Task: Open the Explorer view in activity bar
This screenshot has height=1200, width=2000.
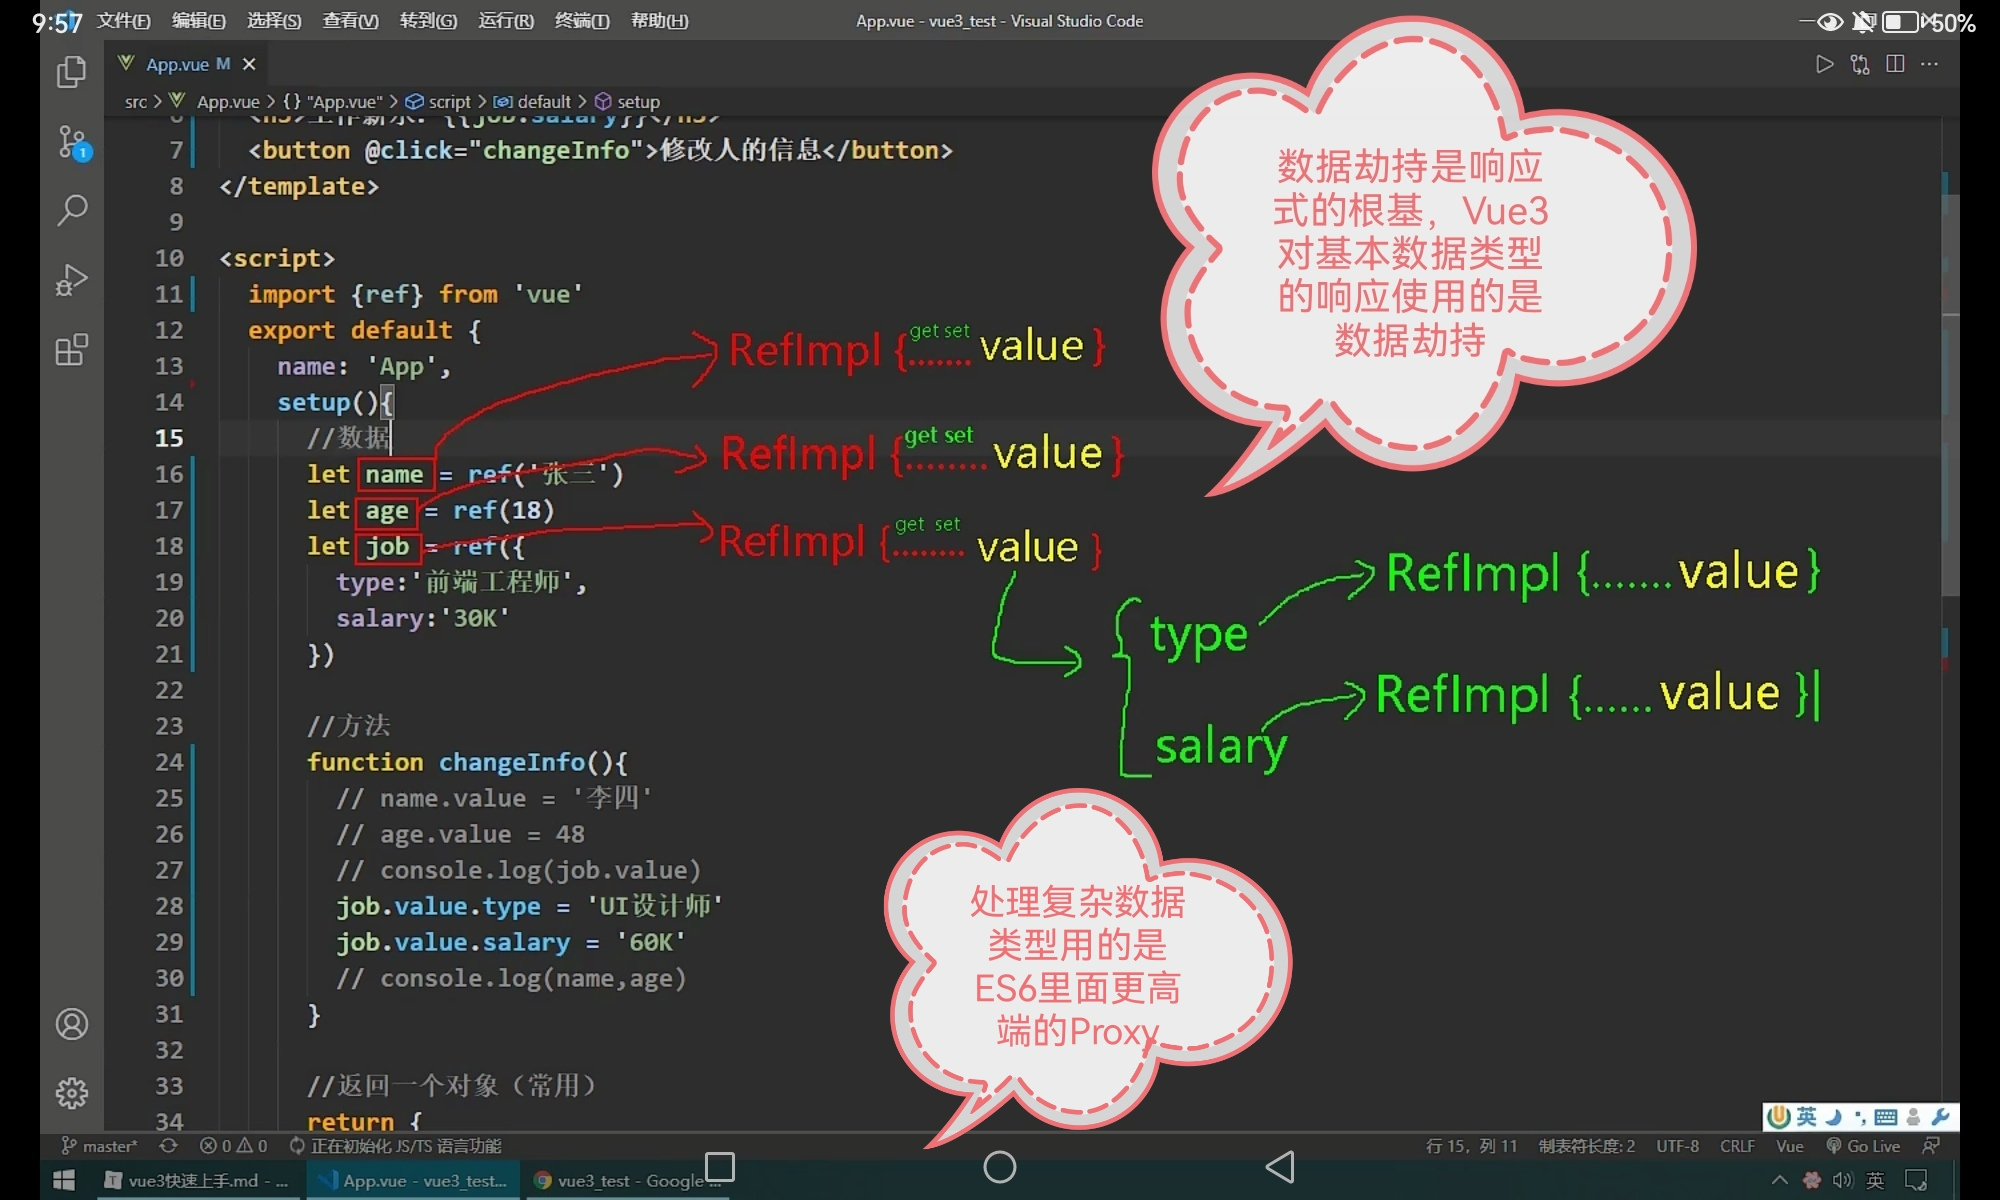Action: pos(71,72)
